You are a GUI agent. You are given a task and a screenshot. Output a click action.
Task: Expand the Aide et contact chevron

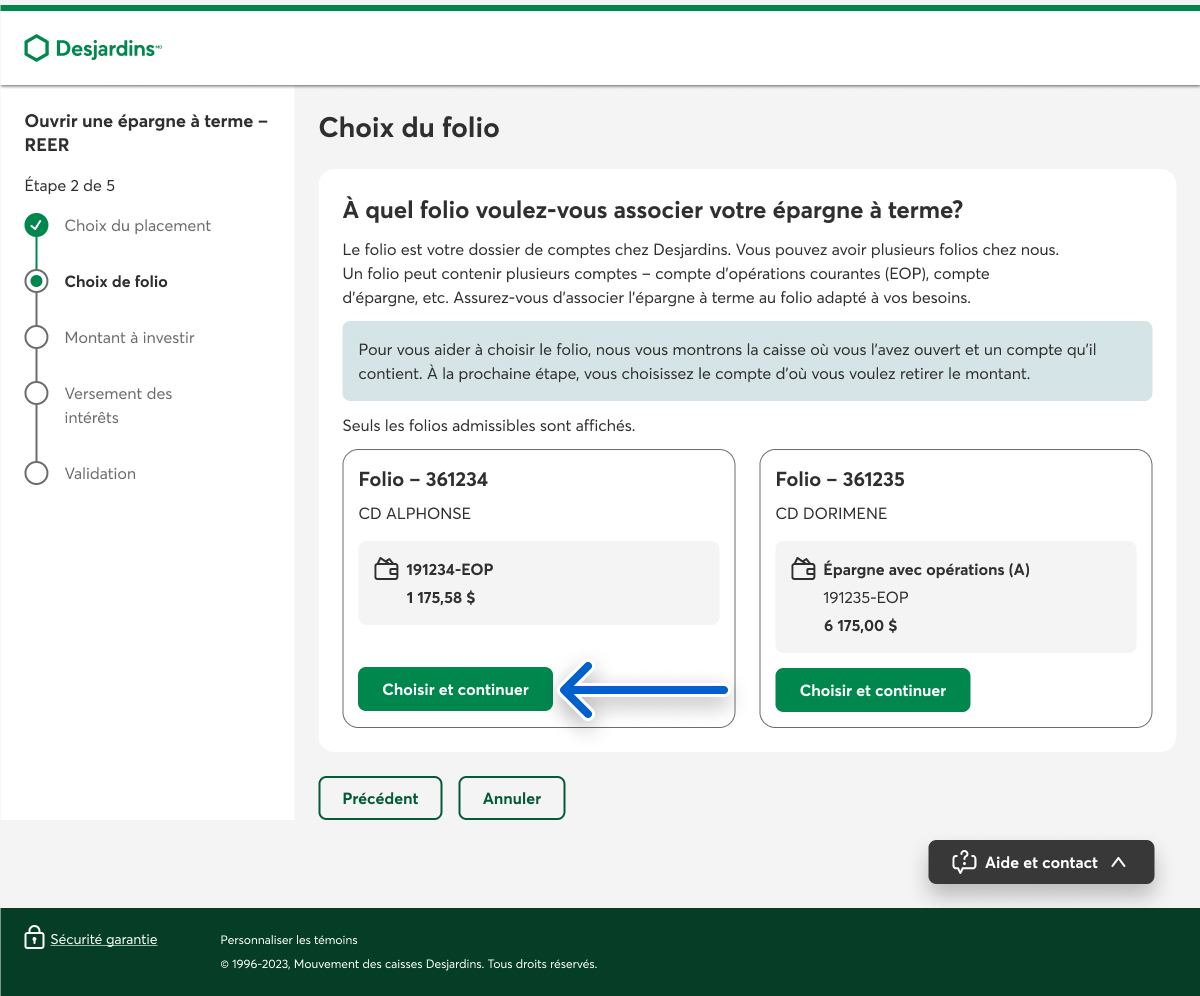click(x=1119, y=862)
